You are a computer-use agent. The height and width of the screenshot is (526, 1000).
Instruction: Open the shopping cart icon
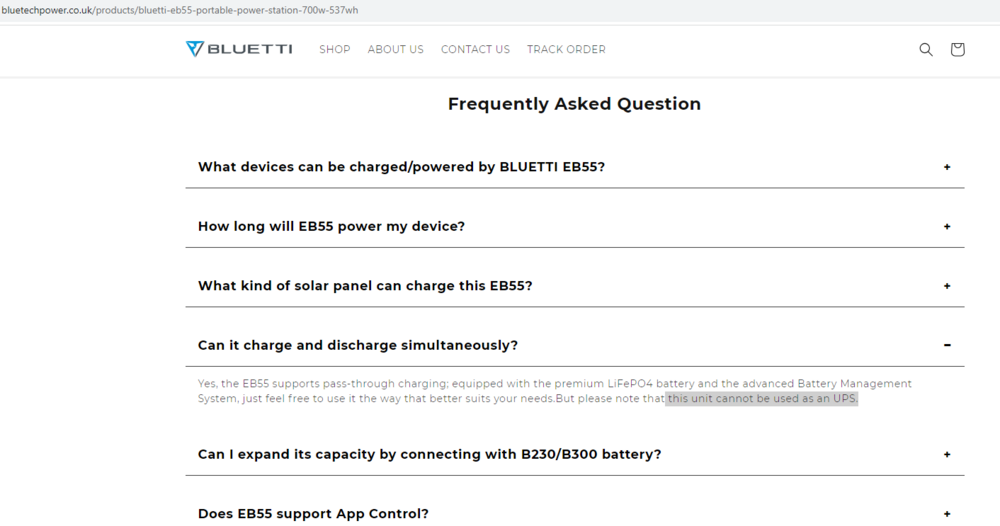point(957,49)
